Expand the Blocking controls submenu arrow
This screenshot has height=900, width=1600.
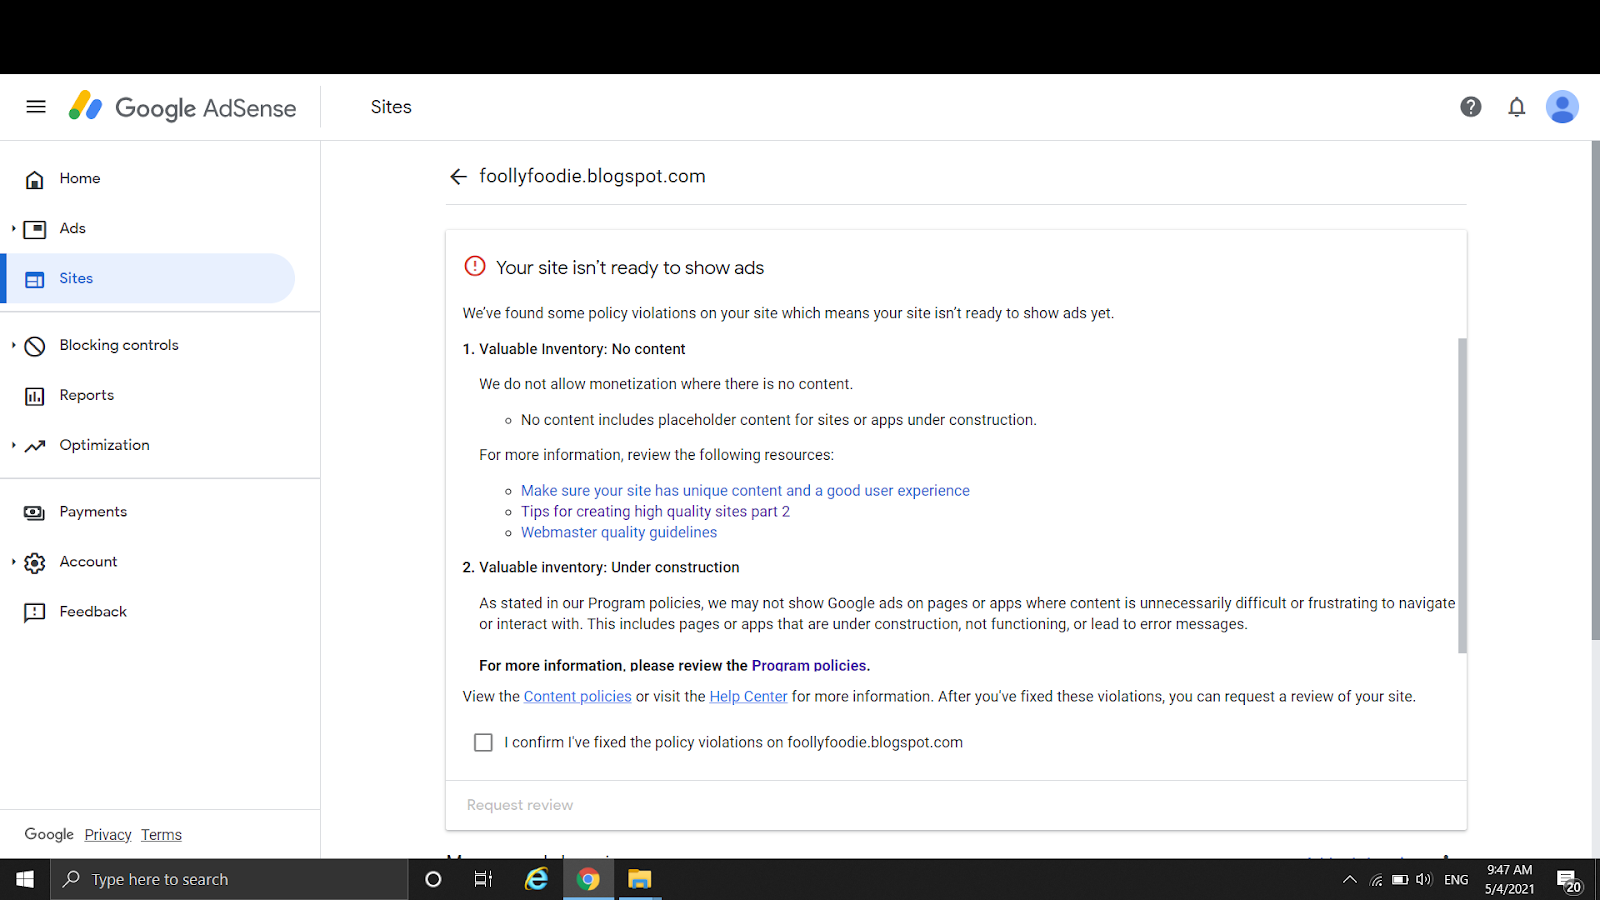pyautogui.click(x=13, y=346)
